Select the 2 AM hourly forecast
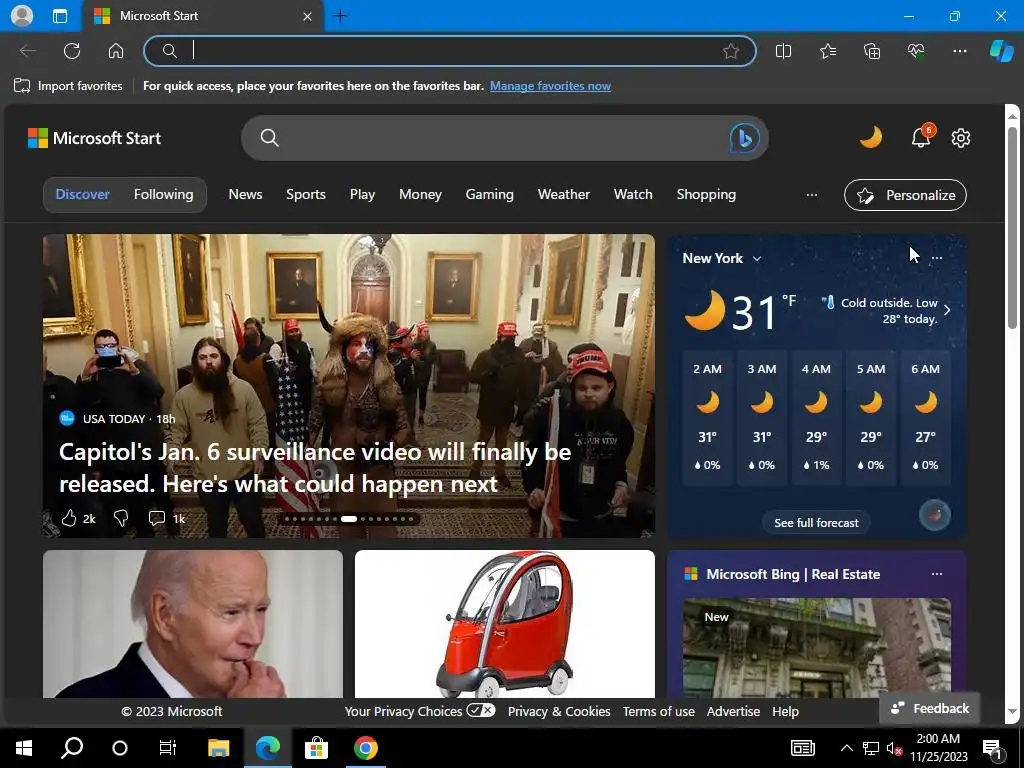 [x=707, y=417]
